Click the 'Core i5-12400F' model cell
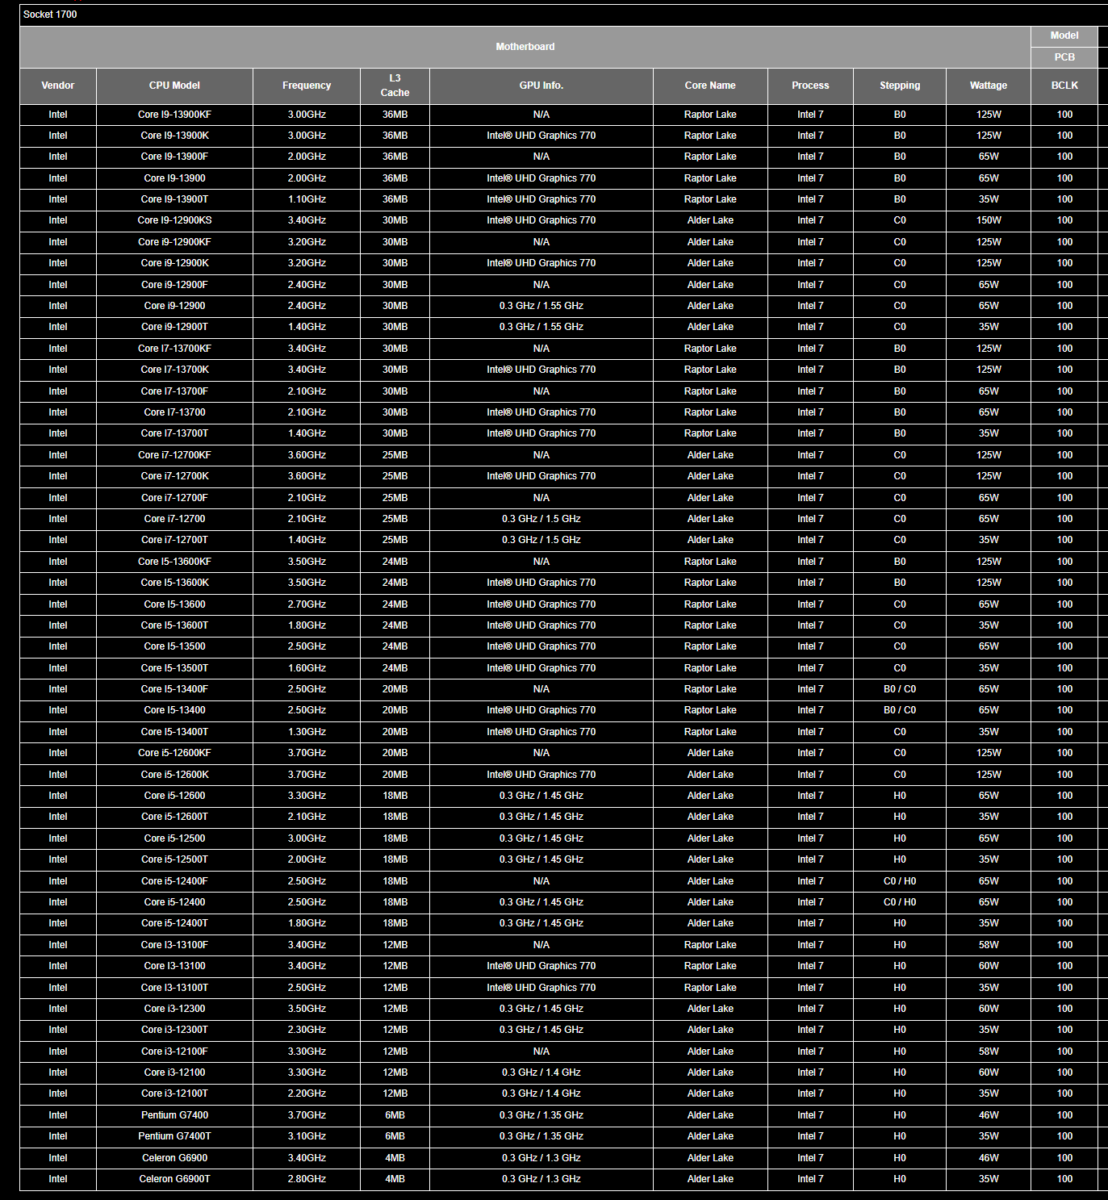The image size is (1108, 1200). 175,881
